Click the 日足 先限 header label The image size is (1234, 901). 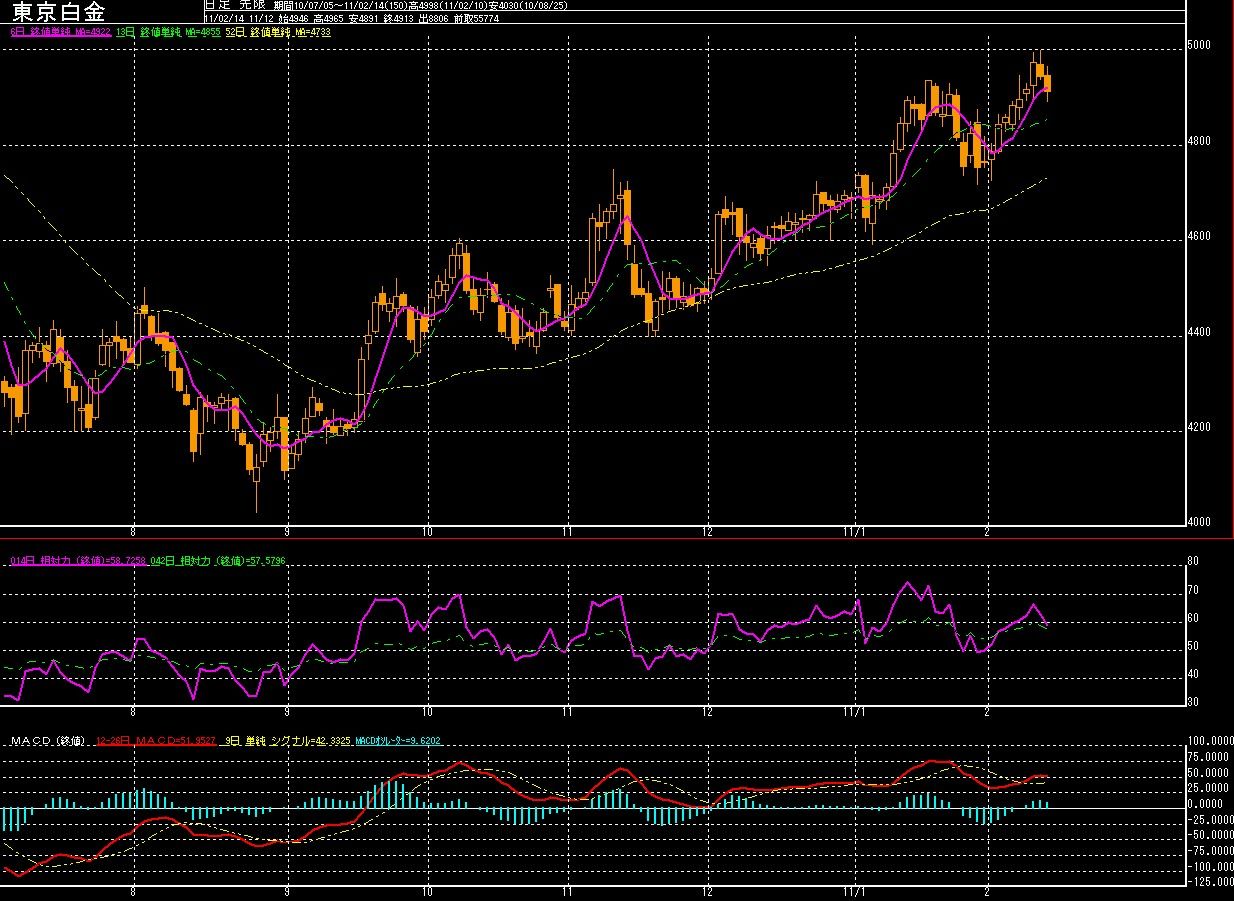[x=235, y=6]
